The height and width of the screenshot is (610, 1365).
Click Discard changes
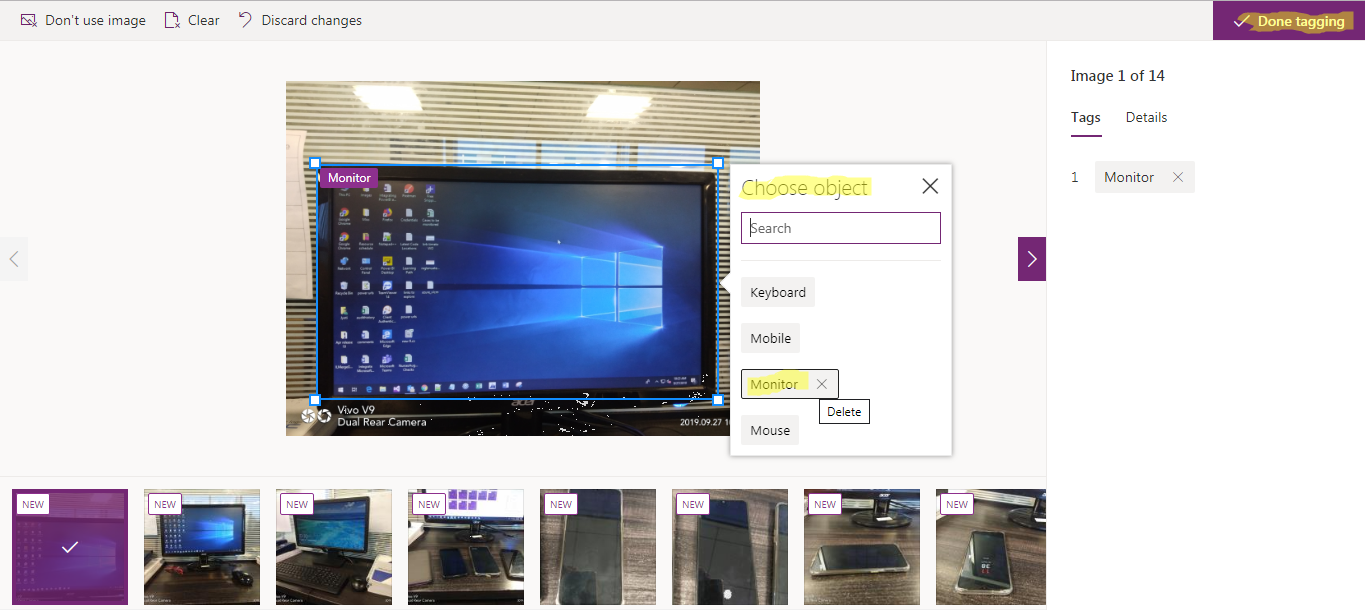click(300, 20)
